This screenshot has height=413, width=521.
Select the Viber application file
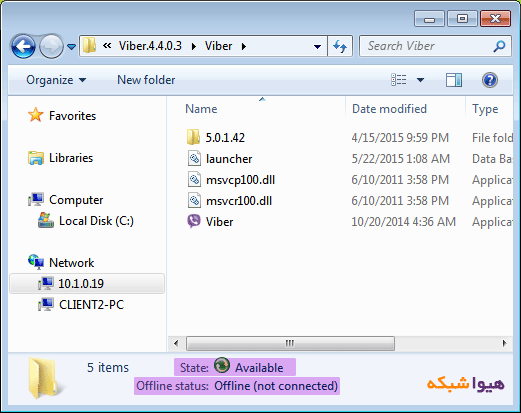[x=219, y=222]
